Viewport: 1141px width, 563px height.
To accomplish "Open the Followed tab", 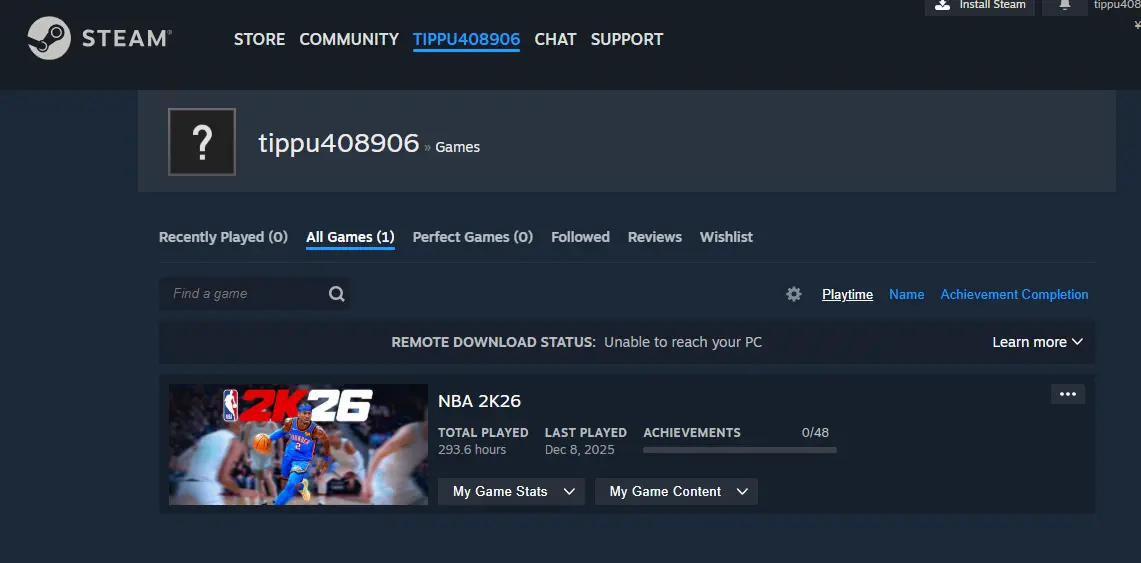I will 580,237.
